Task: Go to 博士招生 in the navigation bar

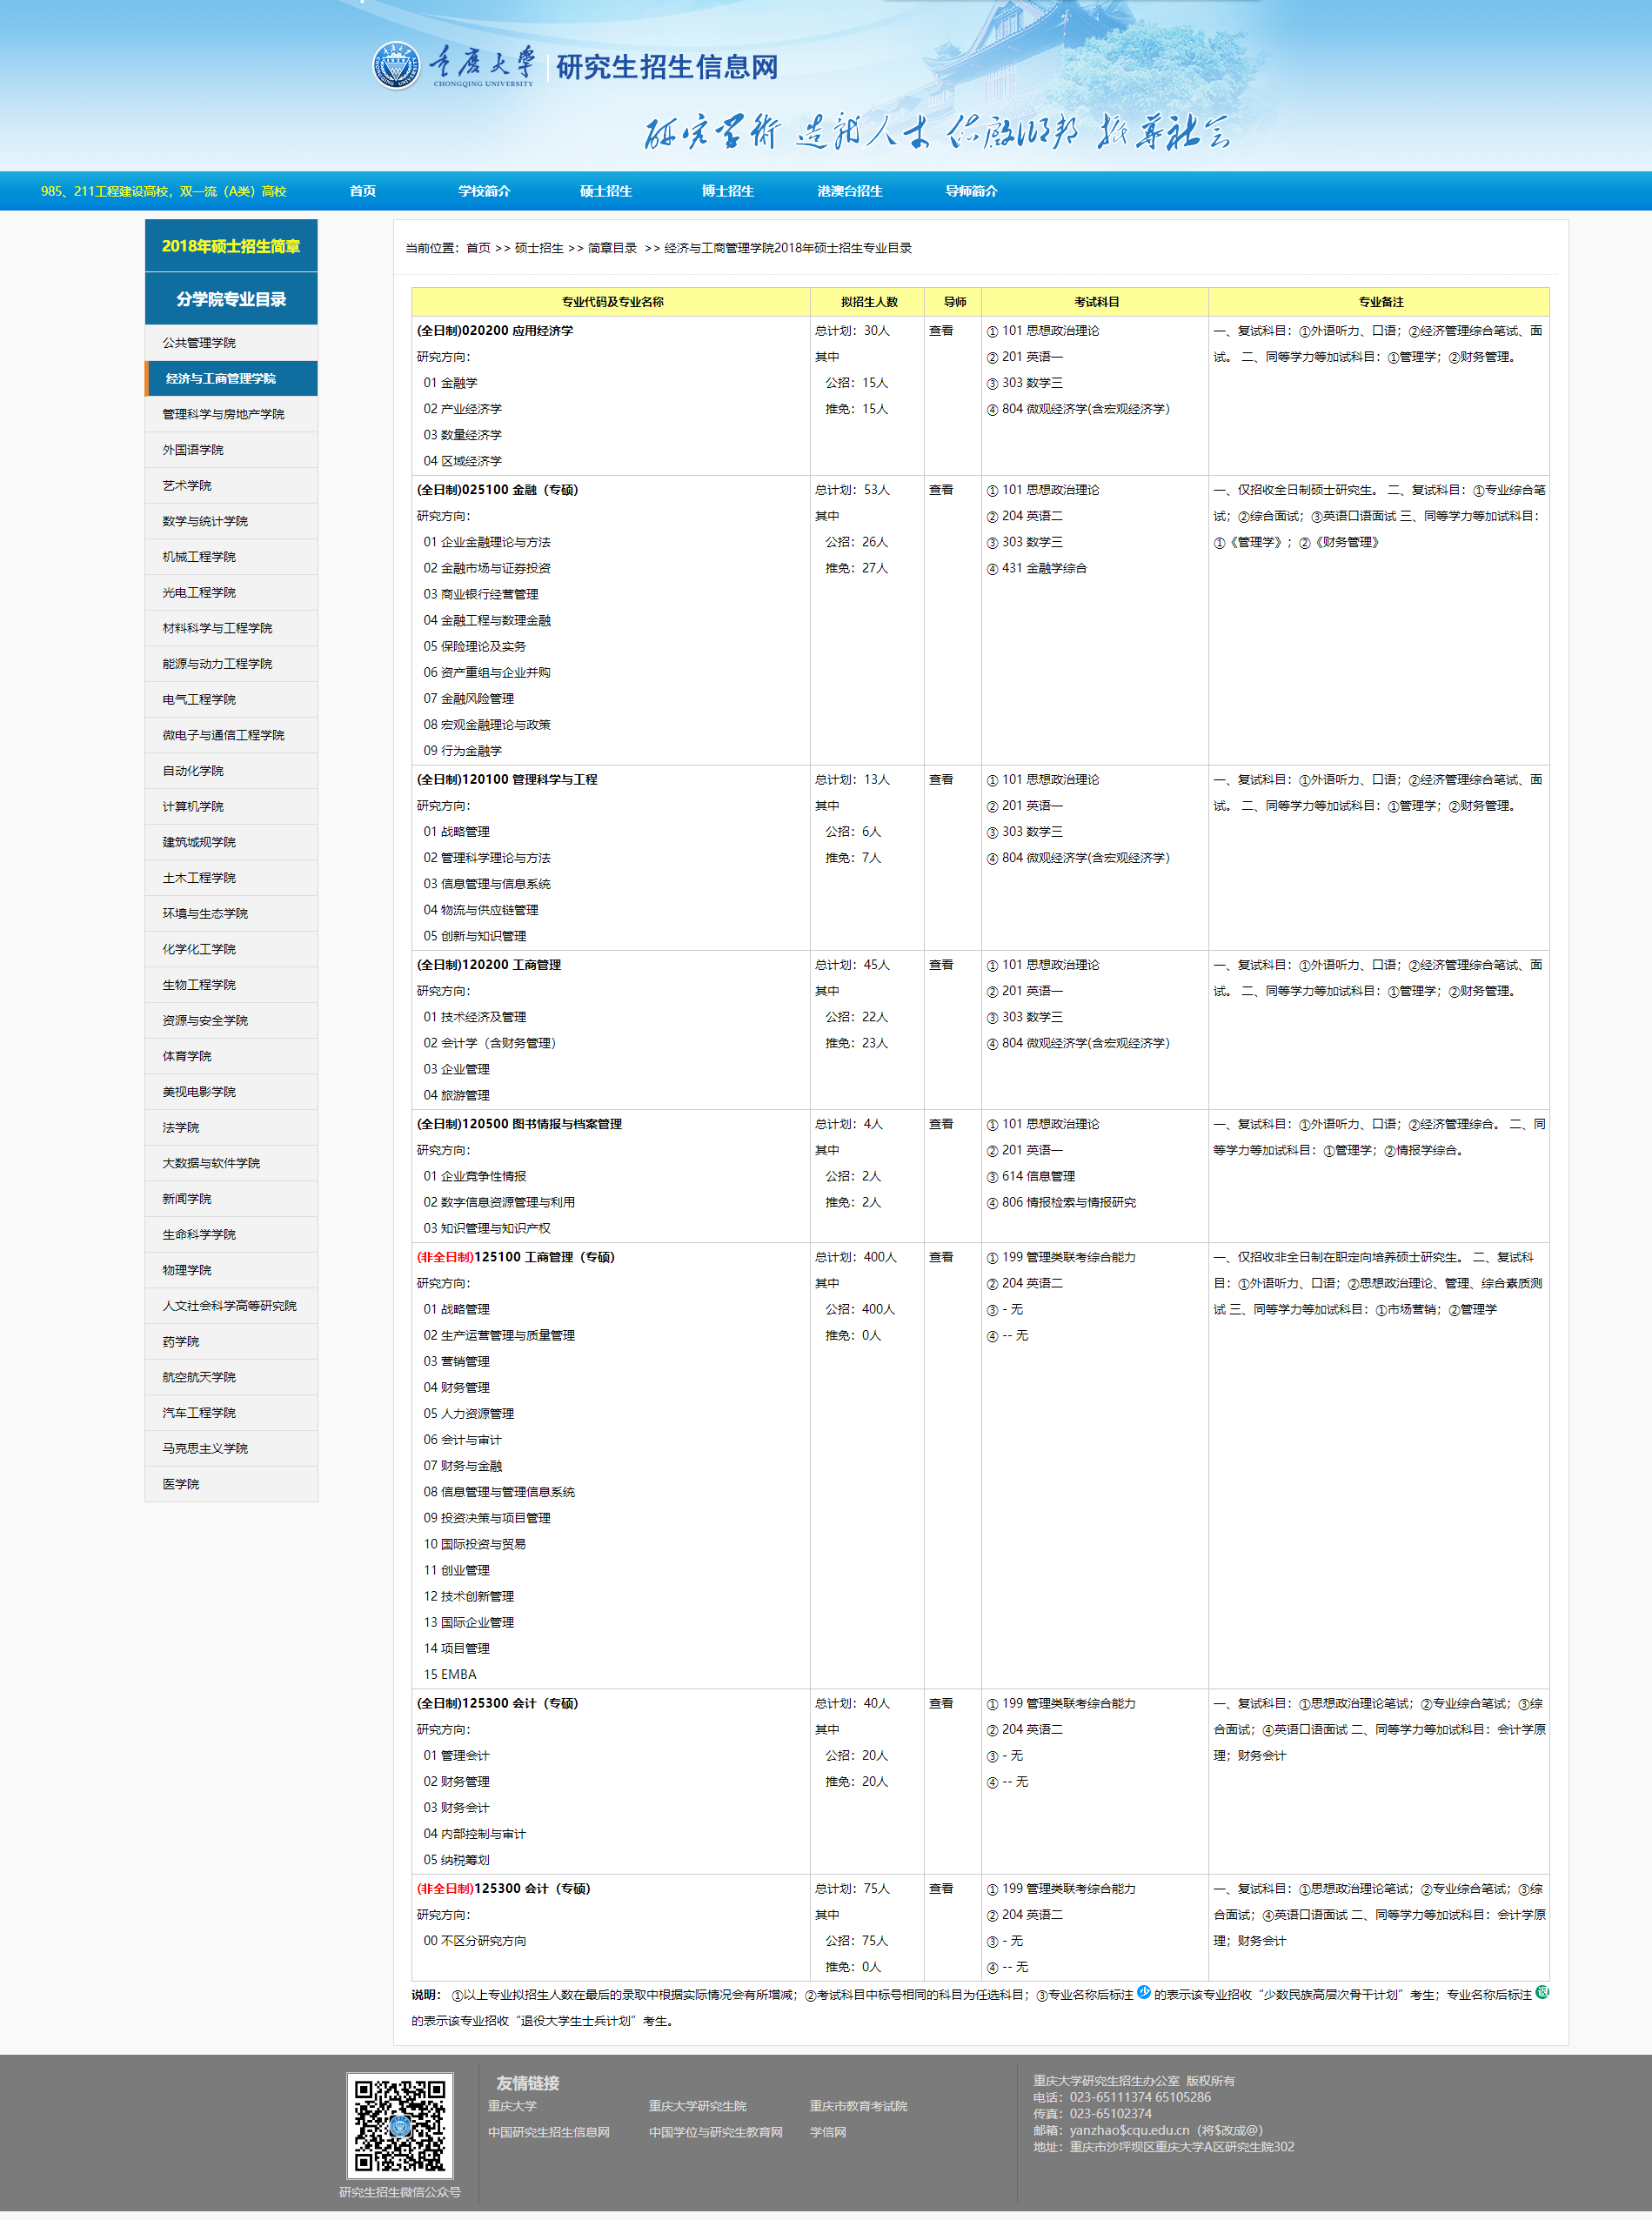Action: (x=727, y=191)
